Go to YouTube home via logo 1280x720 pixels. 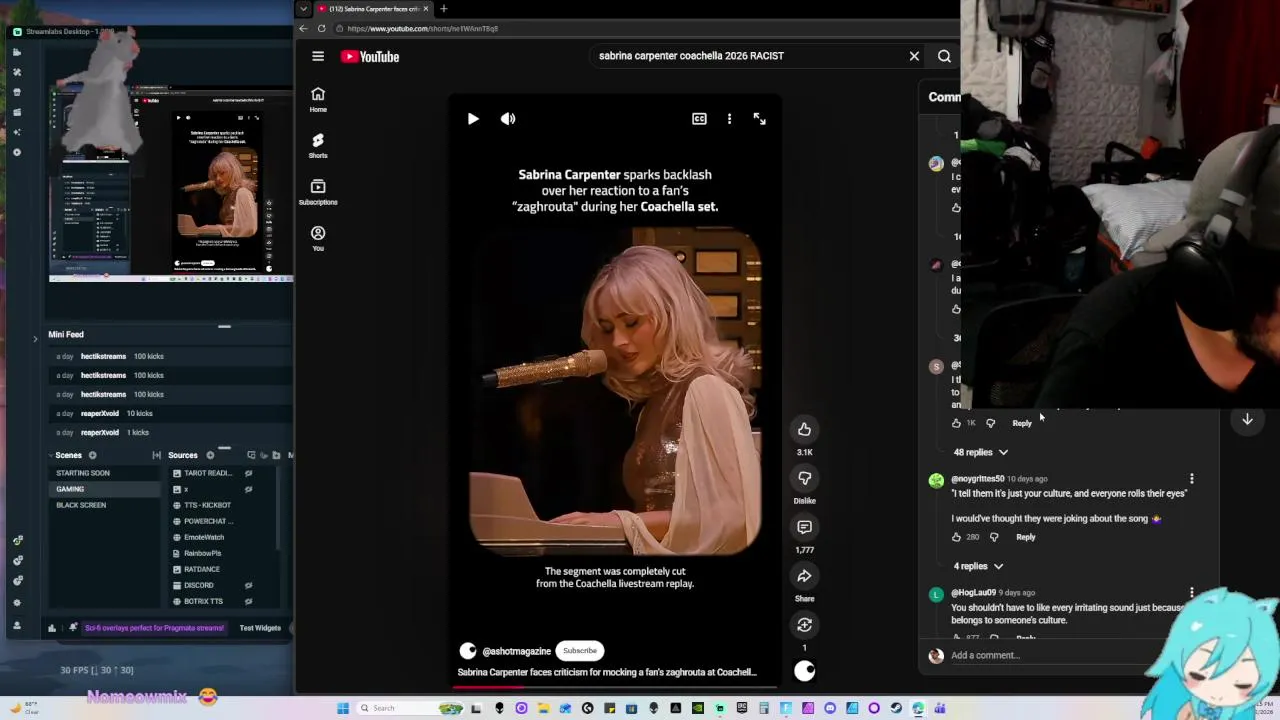(370, 57)
